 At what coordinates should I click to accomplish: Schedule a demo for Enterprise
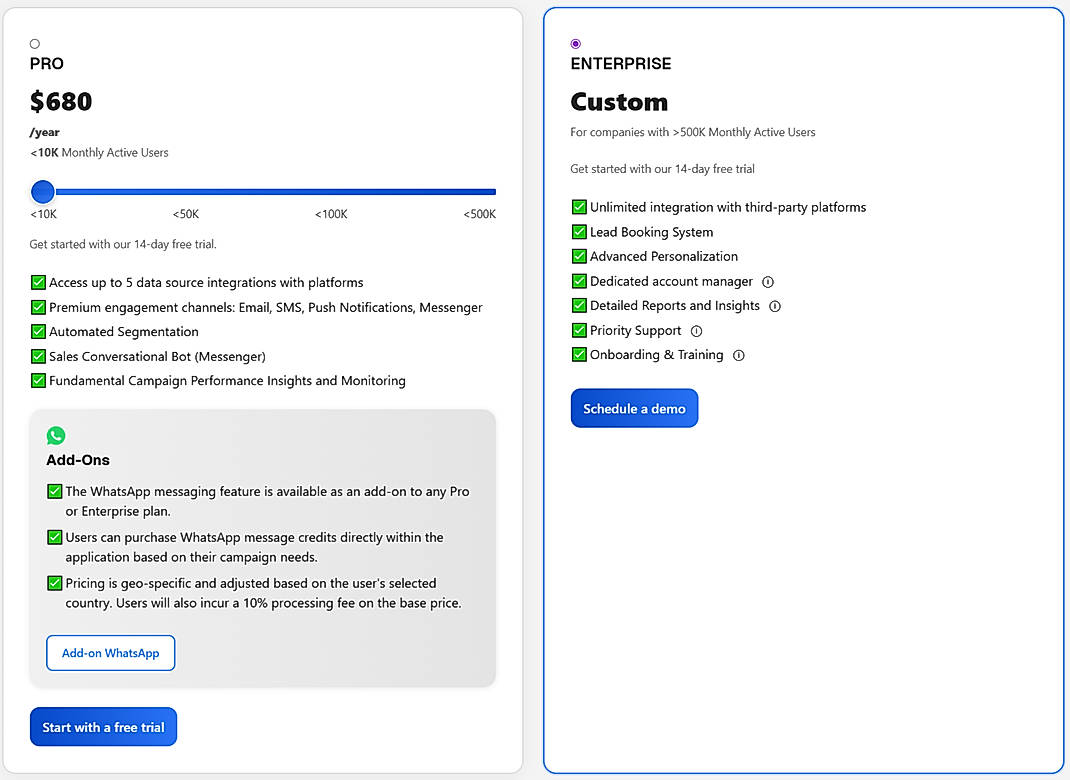point(634,408)
